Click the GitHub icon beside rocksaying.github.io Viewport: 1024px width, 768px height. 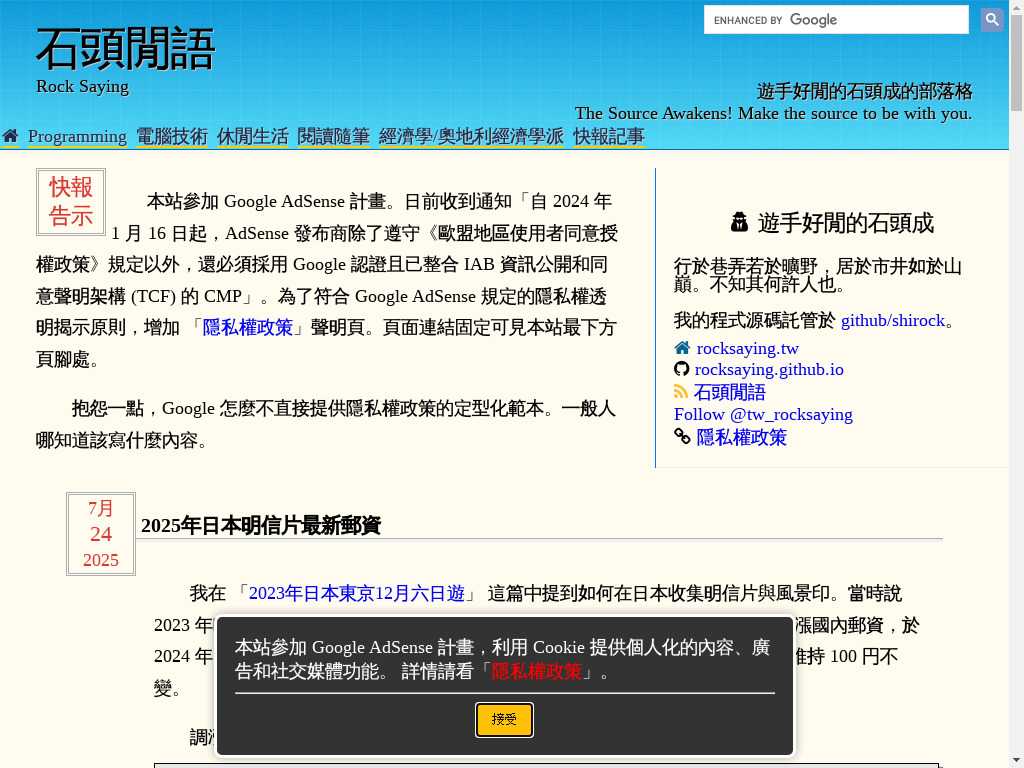(682, 369)
